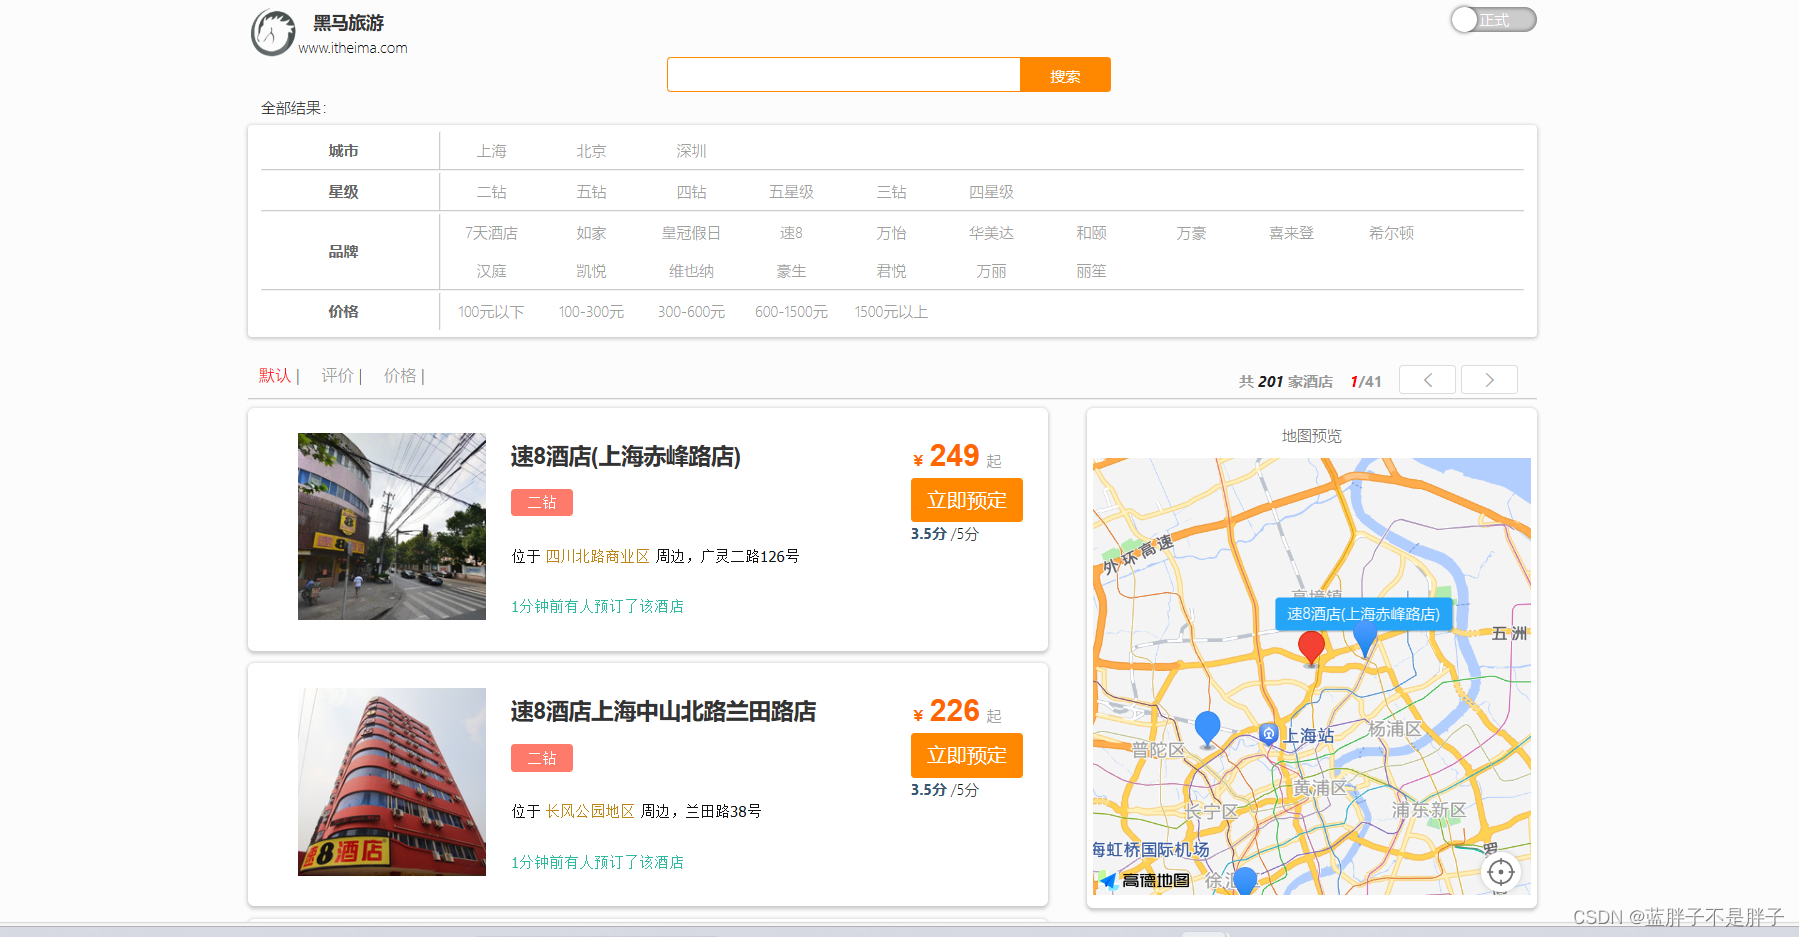Filter by brand 豪生

click(791, 271)
